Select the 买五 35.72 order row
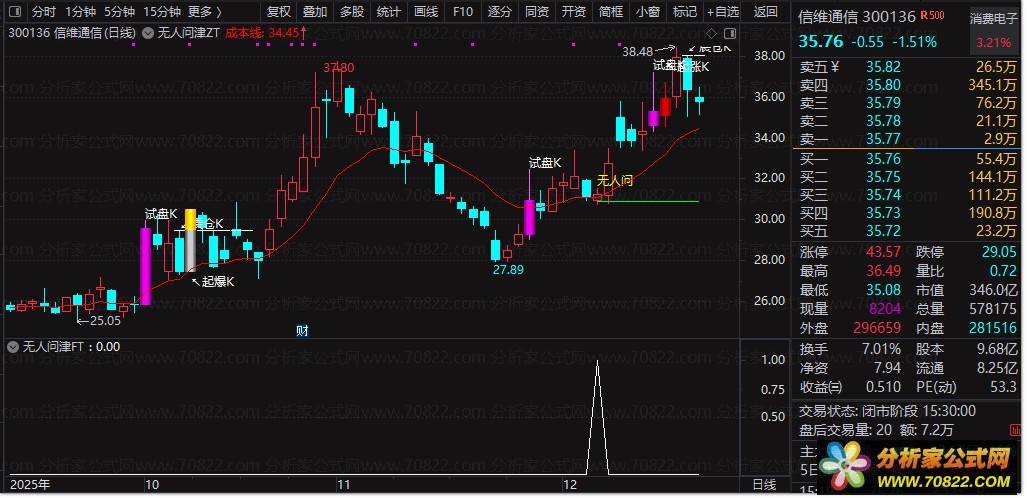Image resolution: width=1027 pixels, height=498 pixels. click(909, 231)
